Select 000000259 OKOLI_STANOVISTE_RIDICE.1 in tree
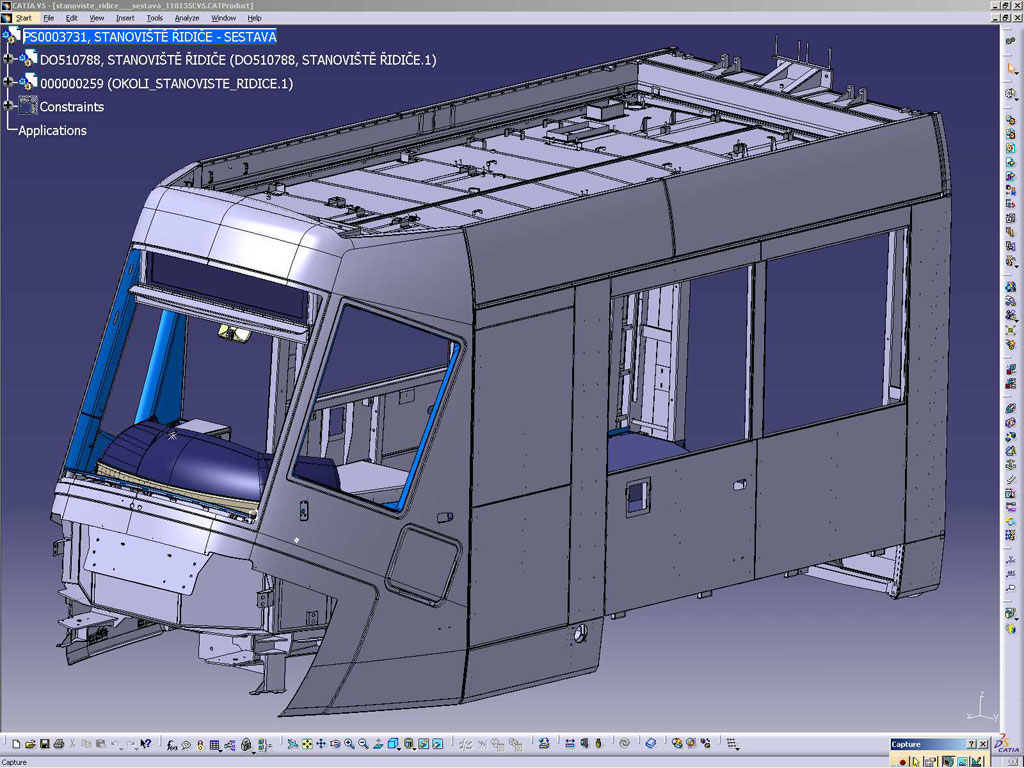Screen dimensions: 1024x768 pyautogui.click(x=166, y=83)
